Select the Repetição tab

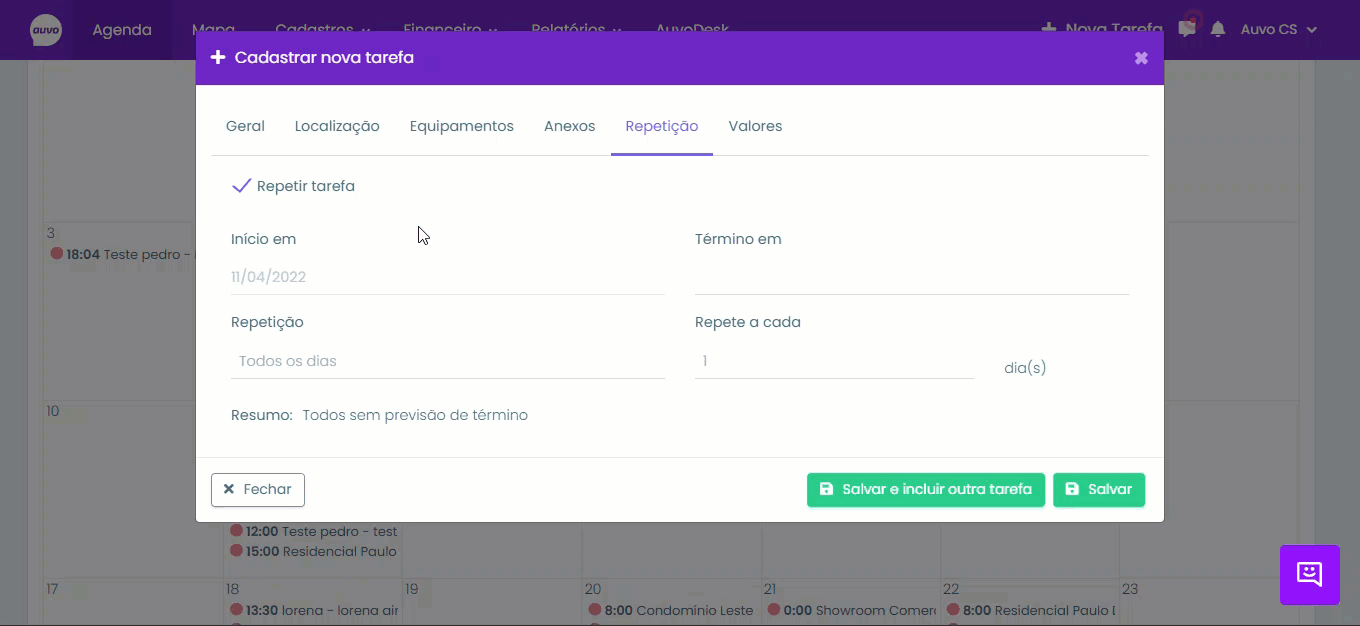click(662, 126)
